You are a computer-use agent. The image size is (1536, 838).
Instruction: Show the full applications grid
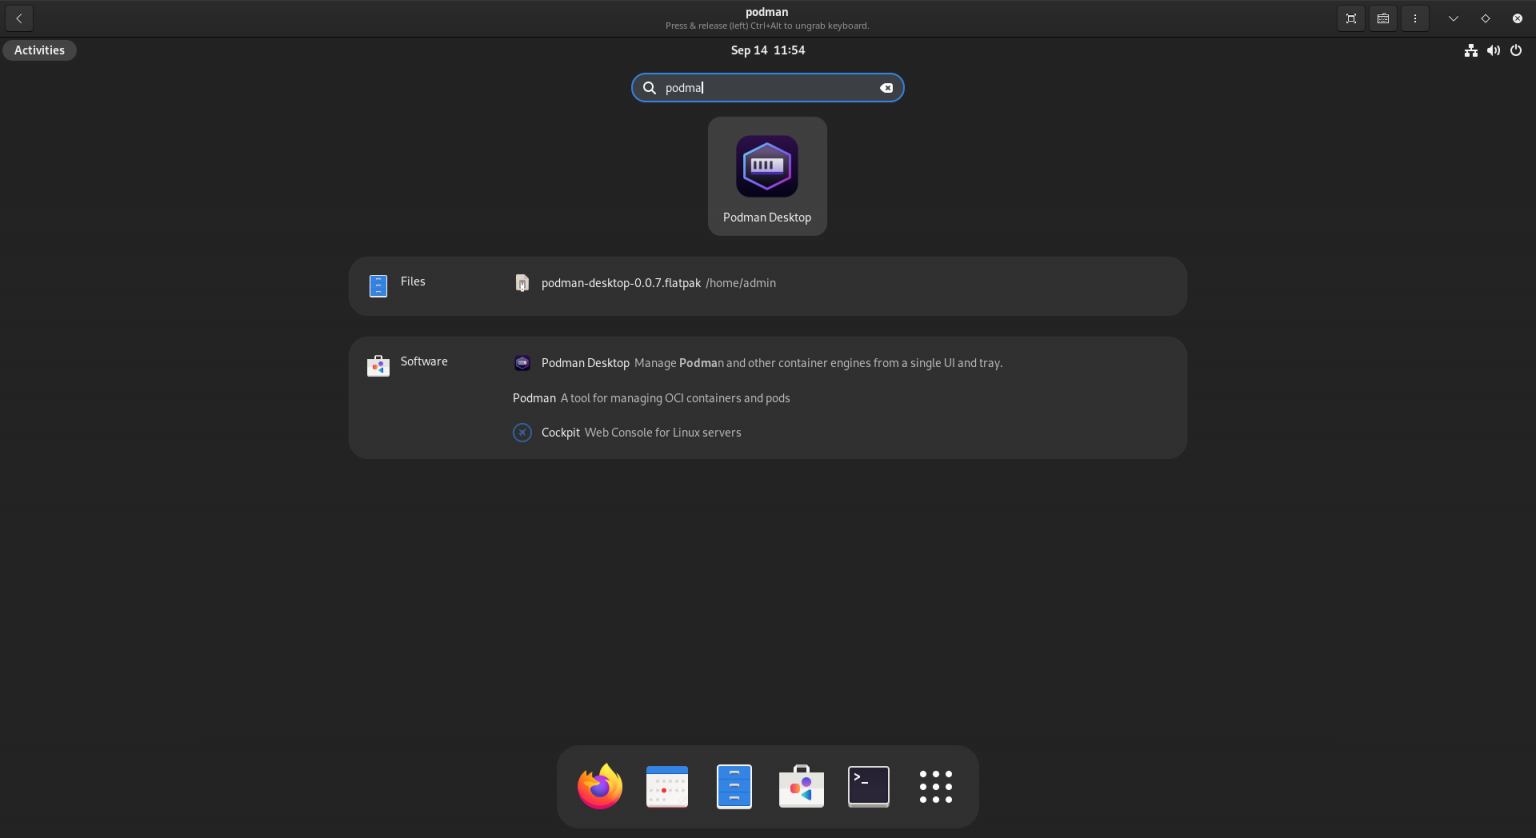935,787
